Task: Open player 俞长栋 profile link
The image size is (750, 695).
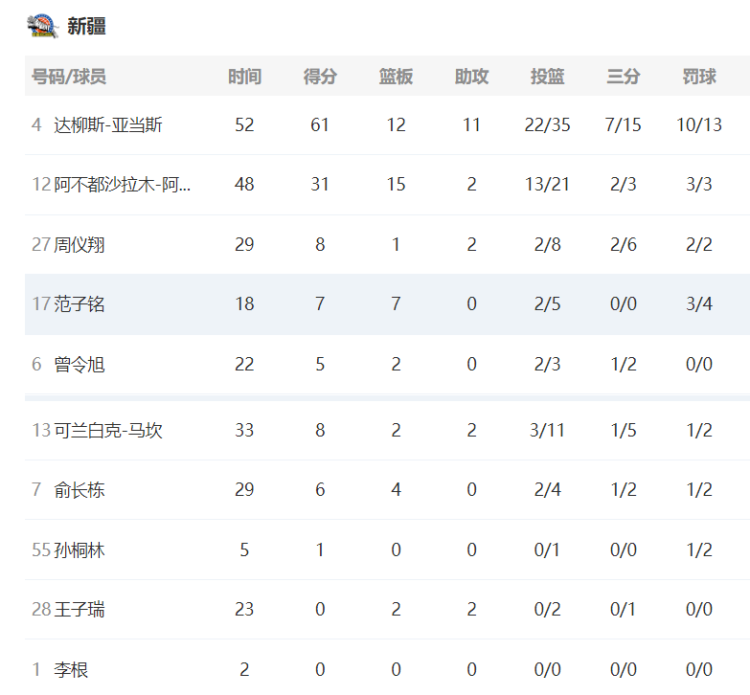Action: point(79,490)
